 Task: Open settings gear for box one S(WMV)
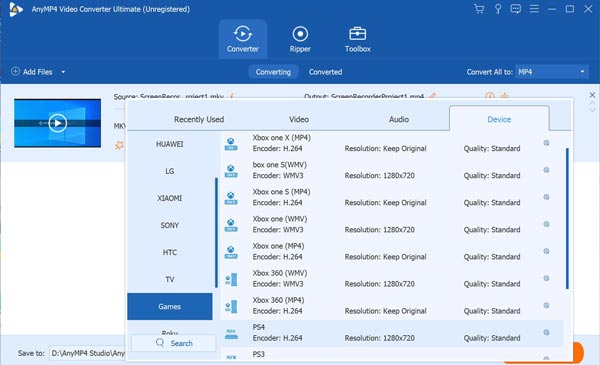(x=546, y=170)
